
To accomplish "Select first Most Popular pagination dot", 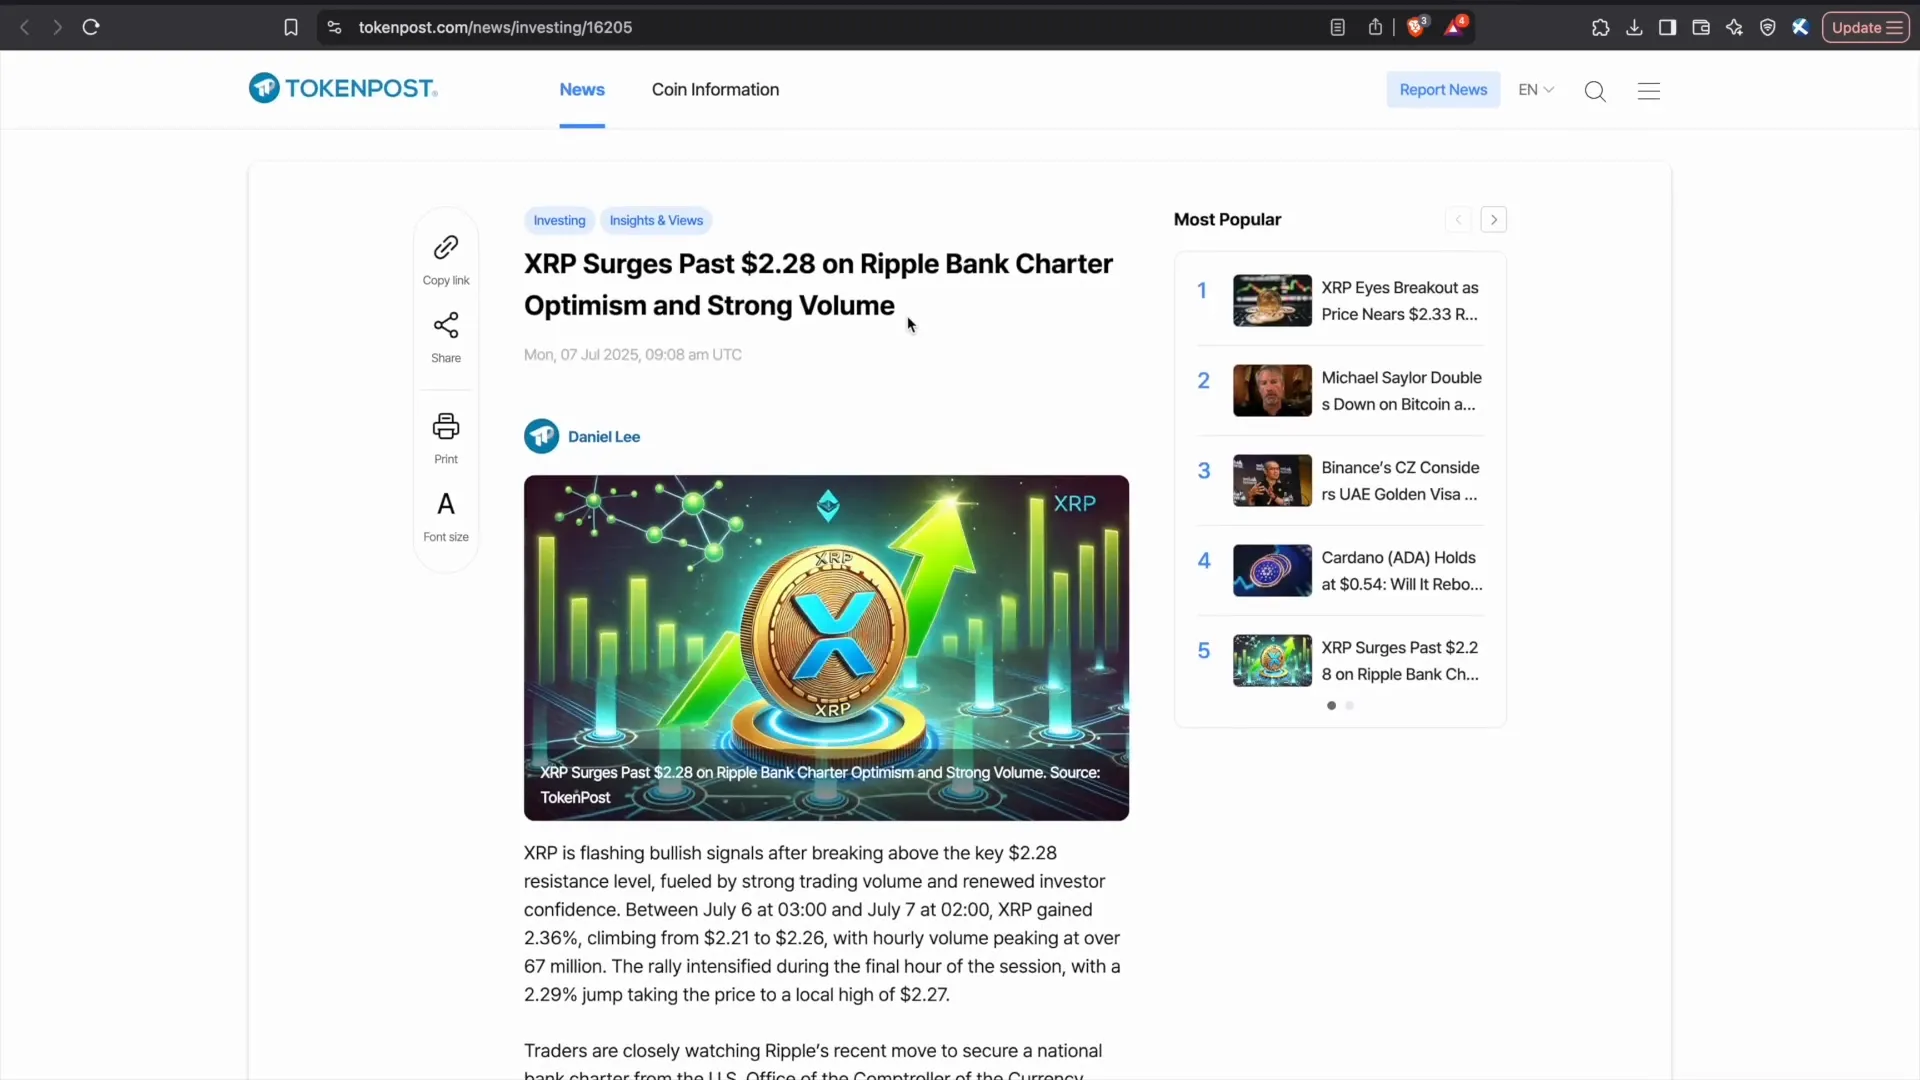I will click(1331, 705).
